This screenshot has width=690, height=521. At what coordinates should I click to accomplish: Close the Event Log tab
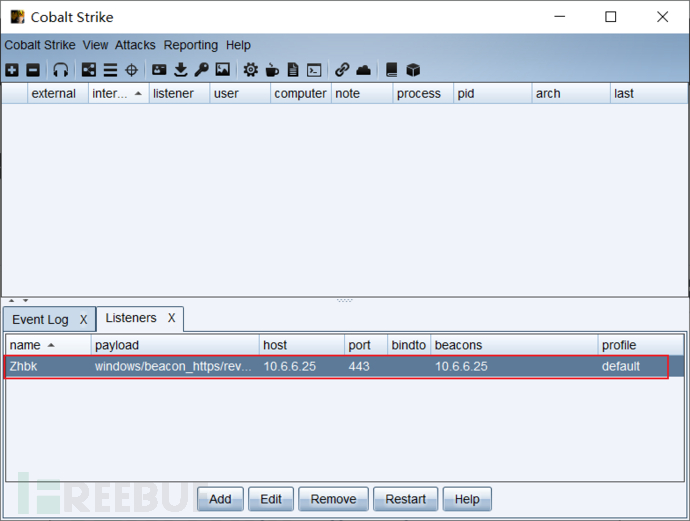coord(84,319)
